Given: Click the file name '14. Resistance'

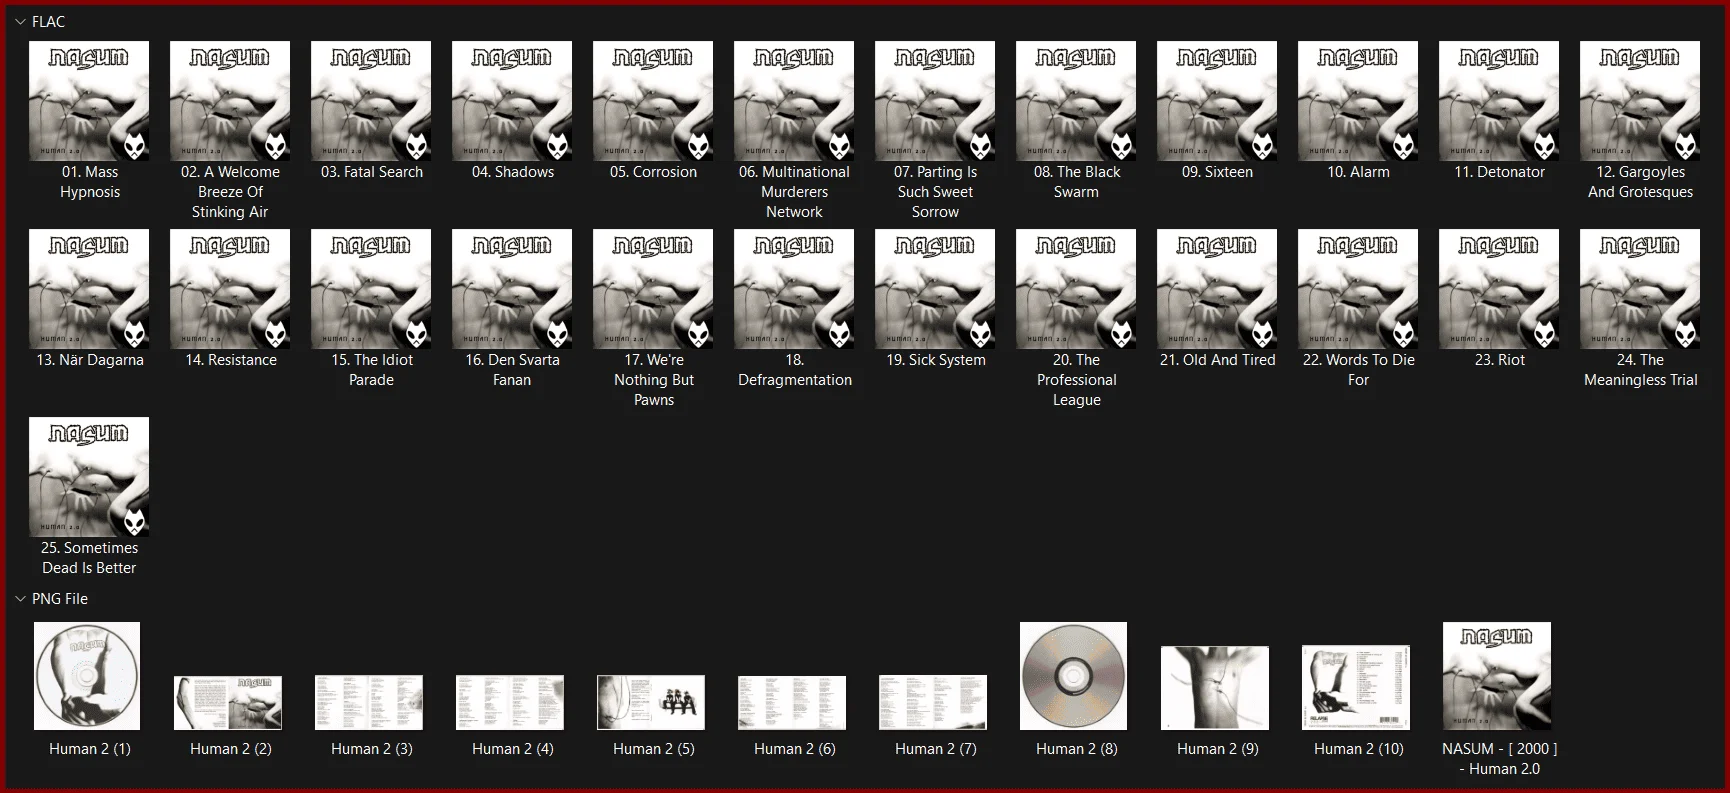Looking at the screenshot, I should (231, 360).
